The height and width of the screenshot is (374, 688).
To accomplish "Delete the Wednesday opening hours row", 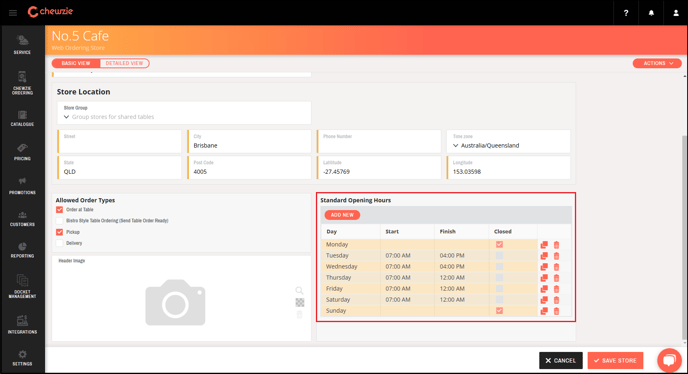I will point(556,266).
